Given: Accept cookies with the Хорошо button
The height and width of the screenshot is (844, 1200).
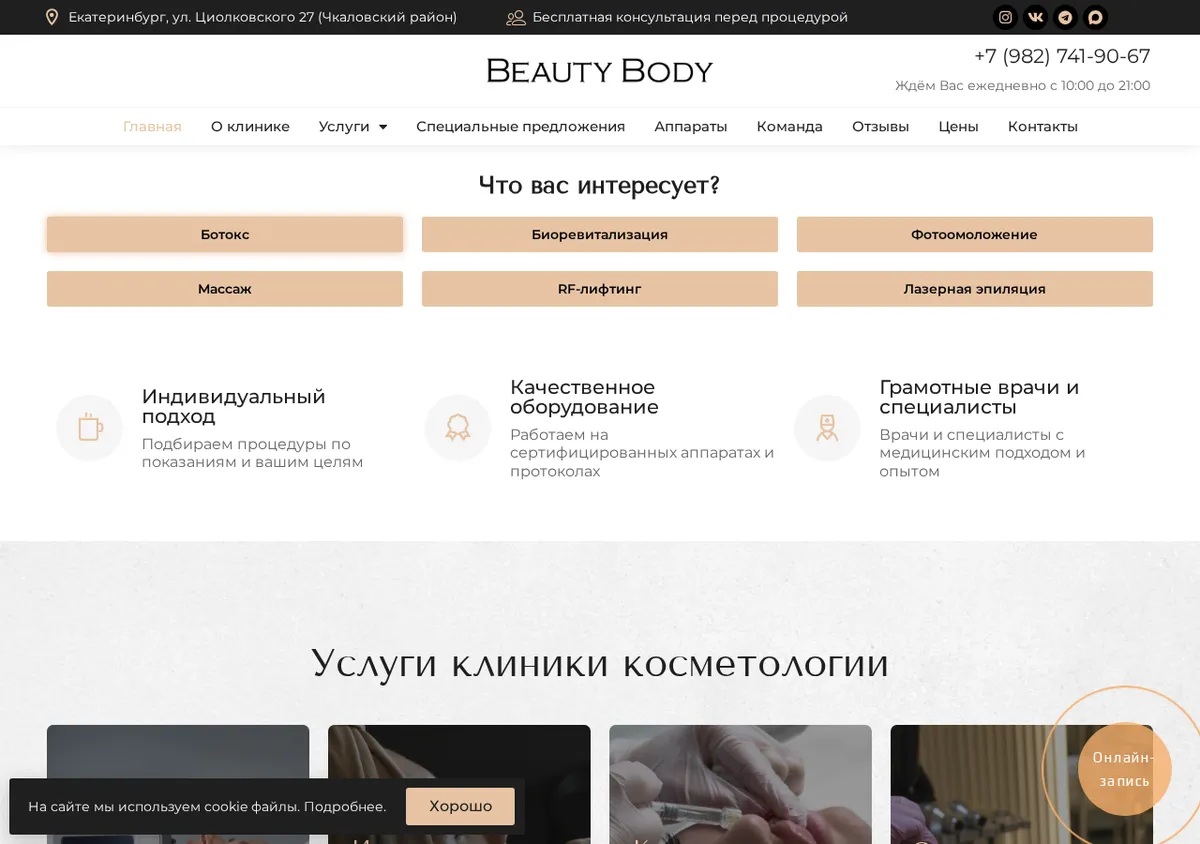Looking at the screenshot, I should pyautogui.click(x=460, y=806).
